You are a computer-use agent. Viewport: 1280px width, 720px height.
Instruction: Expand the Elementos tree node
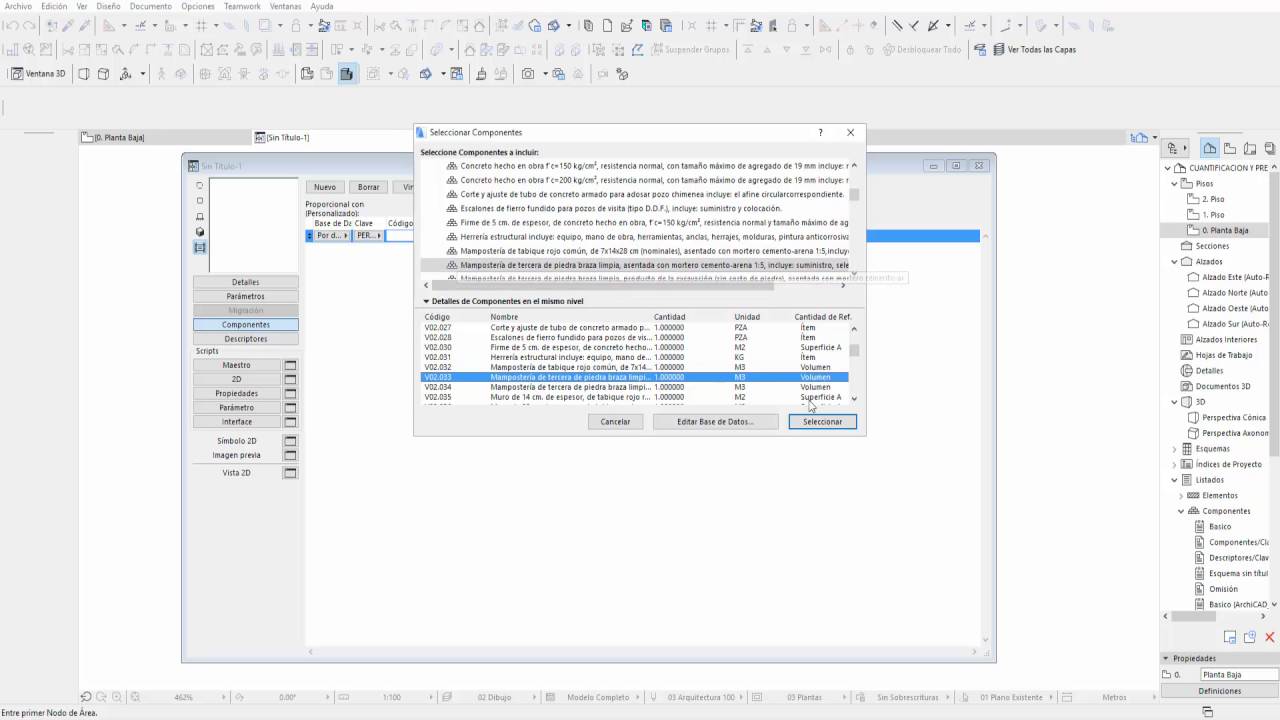click(x=1180, y=496)
